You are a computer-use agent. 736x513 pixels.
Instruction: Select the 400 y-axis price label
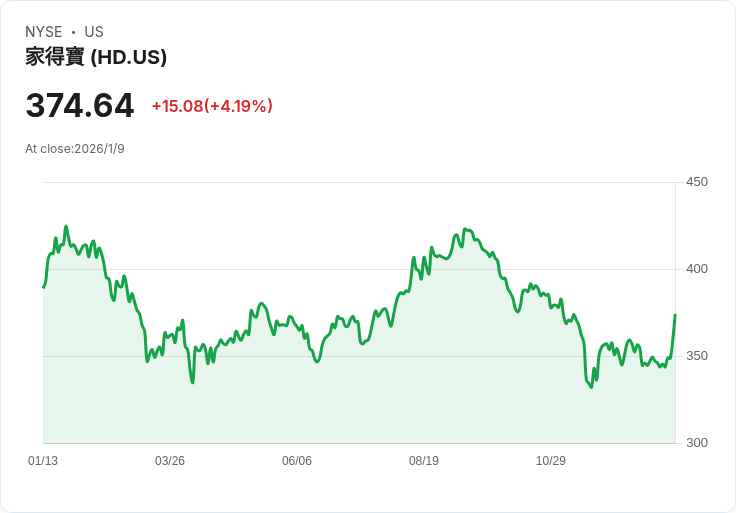(x=697, y=269)
